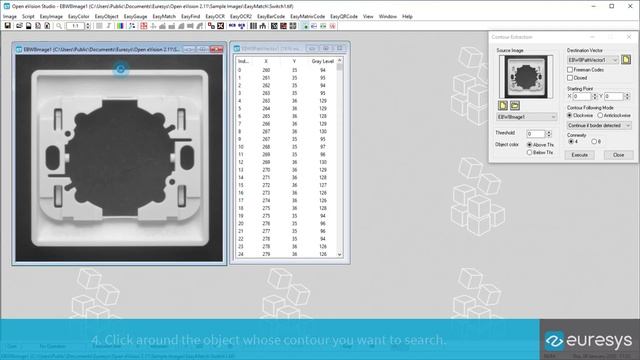
Task: Click the Threshold value field
Action: [536, 133]
